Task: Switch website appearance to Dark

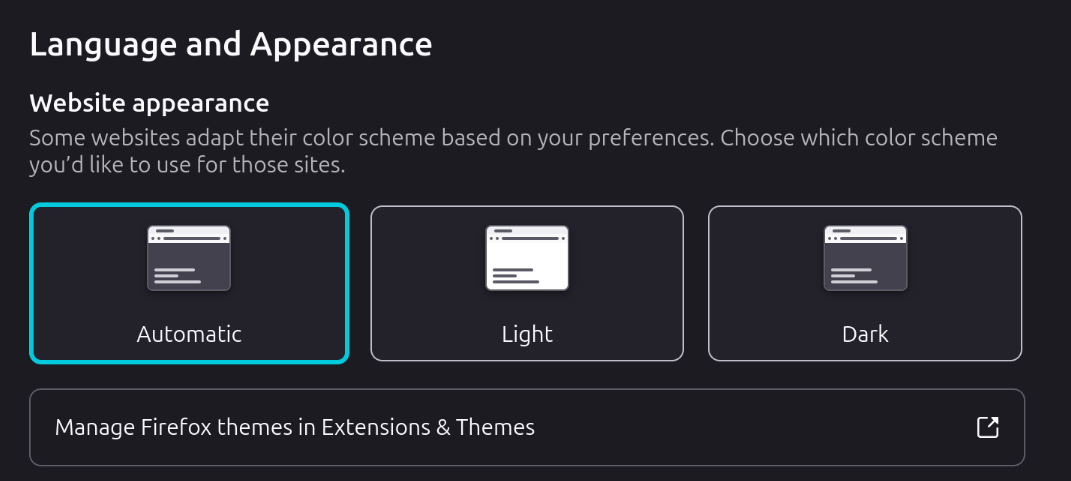Action: [865, 283]
